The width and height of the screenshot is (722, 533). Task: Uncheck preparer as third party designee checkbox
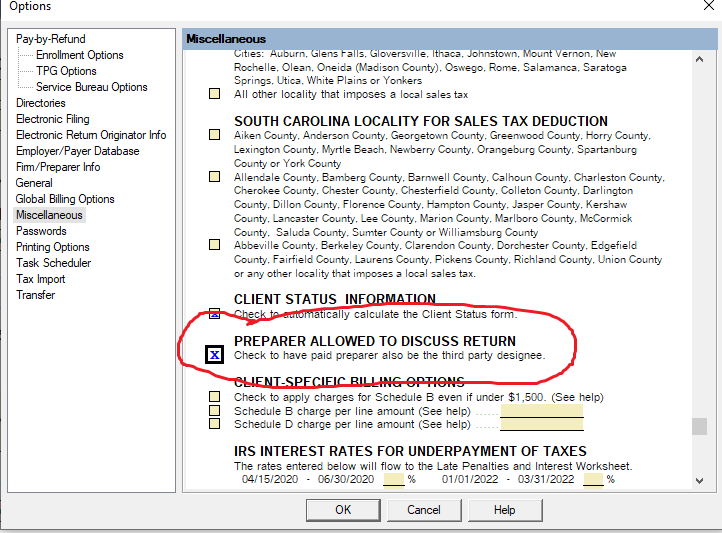(x=214, y=354)
